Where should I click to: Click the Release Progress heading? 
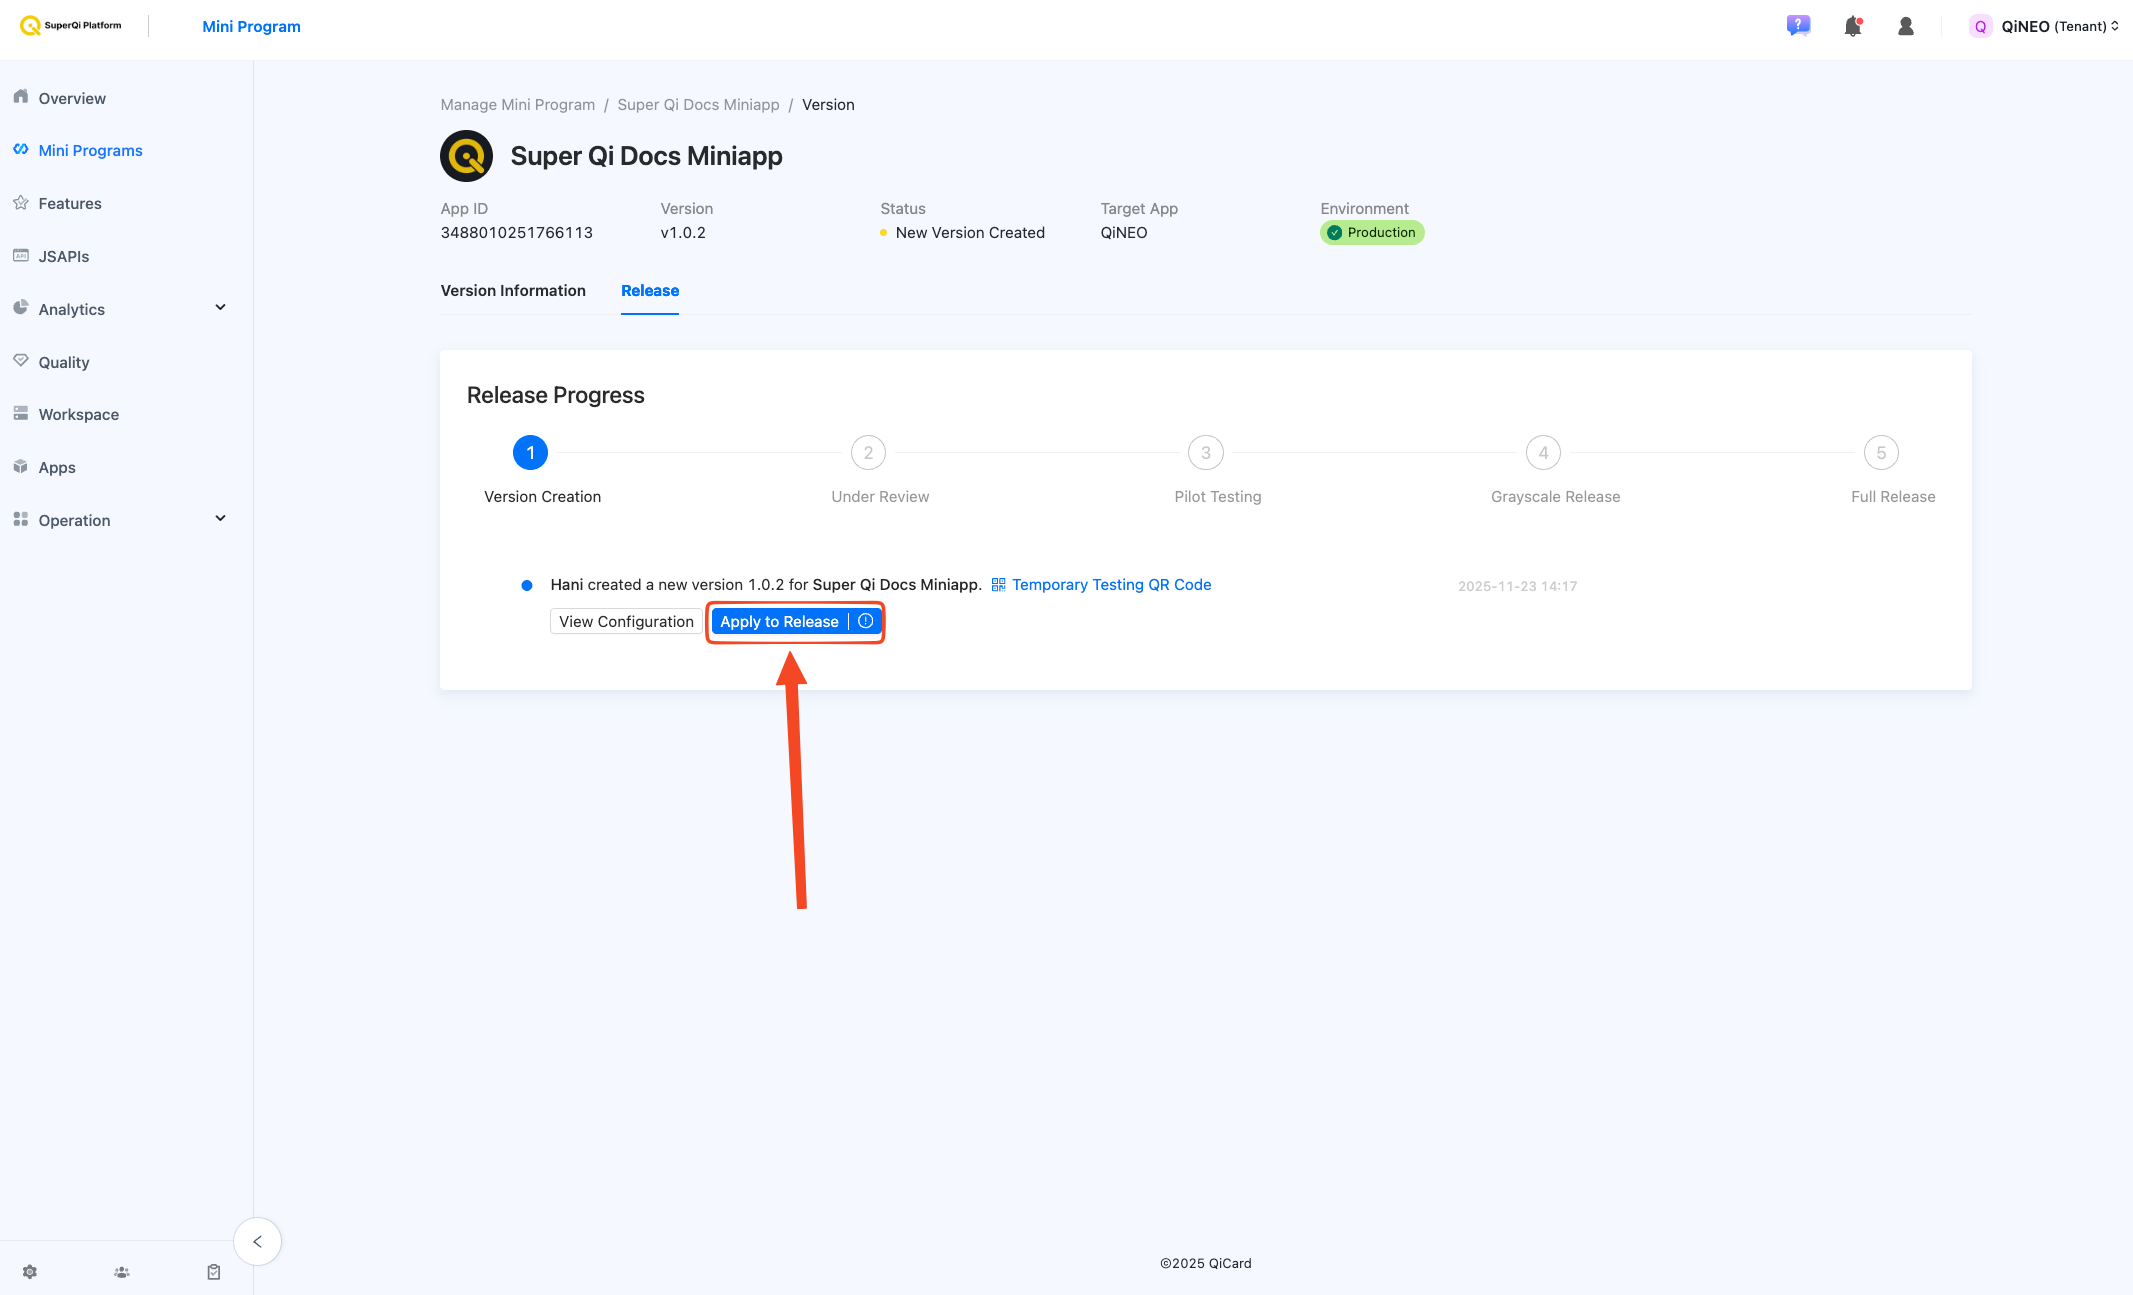pos(556,396)
